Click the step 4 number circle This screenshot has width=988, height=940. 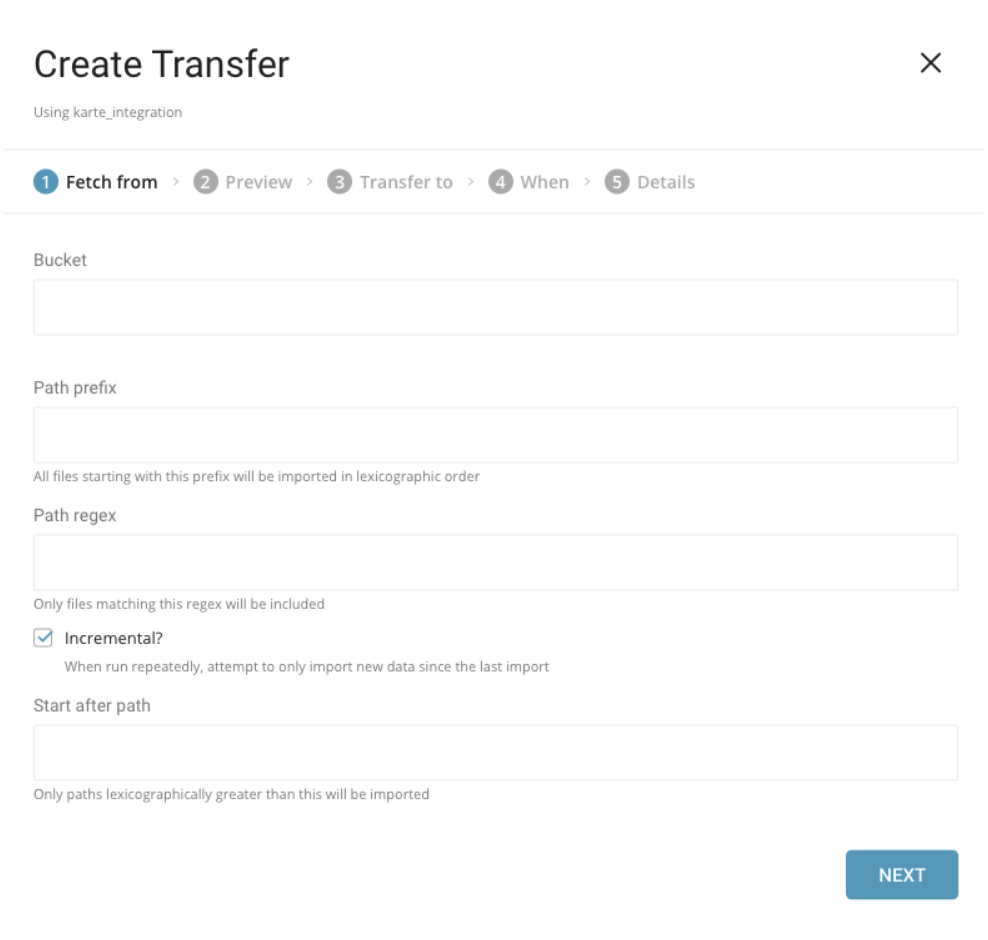(501, 182)
